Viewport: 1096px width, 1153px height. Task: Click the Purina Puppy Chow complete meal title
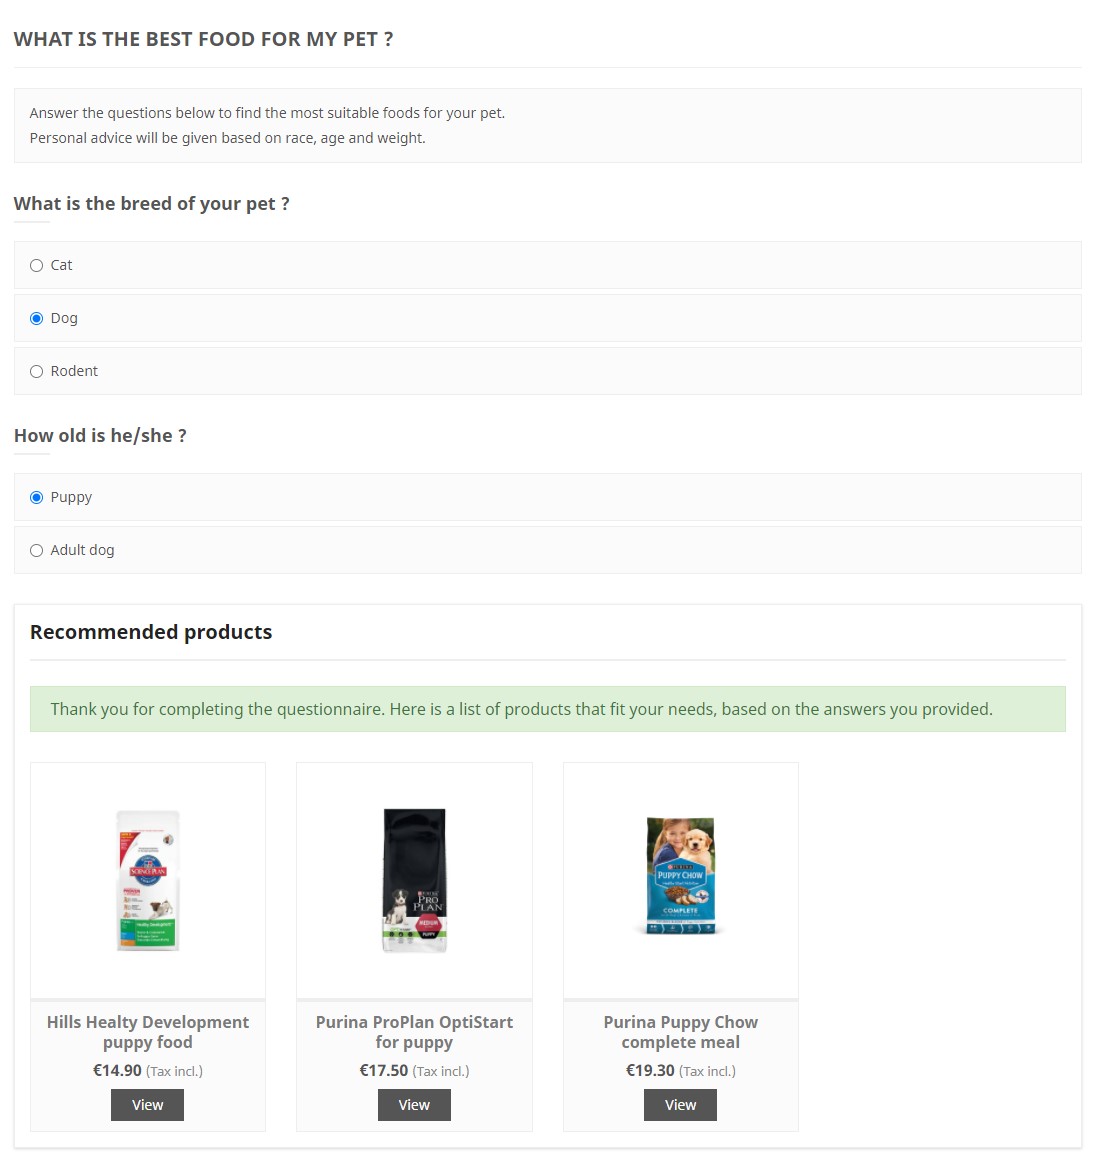681,1032
